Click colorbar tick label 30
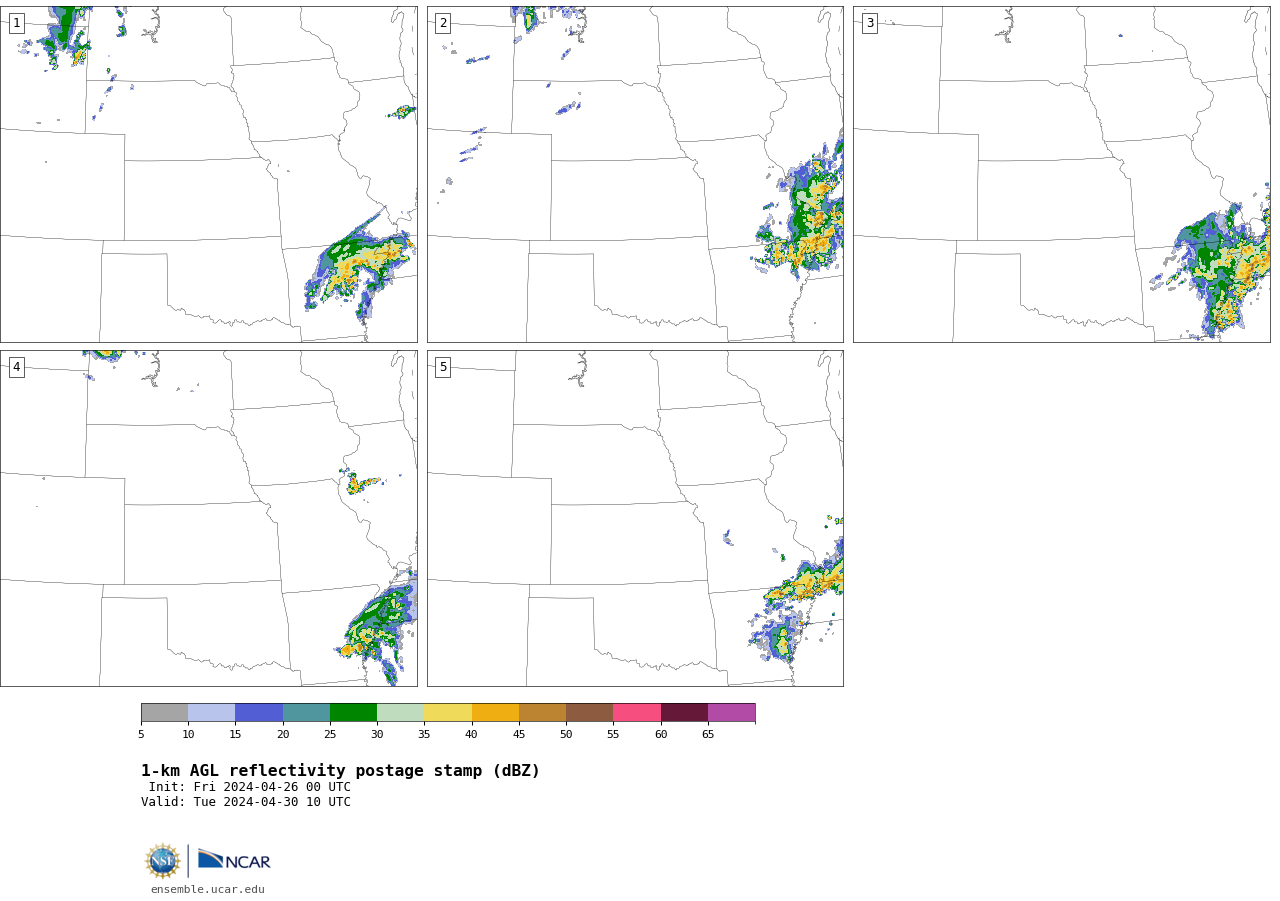This screenshot has width=1280, height=901. (x=377, y=735)
